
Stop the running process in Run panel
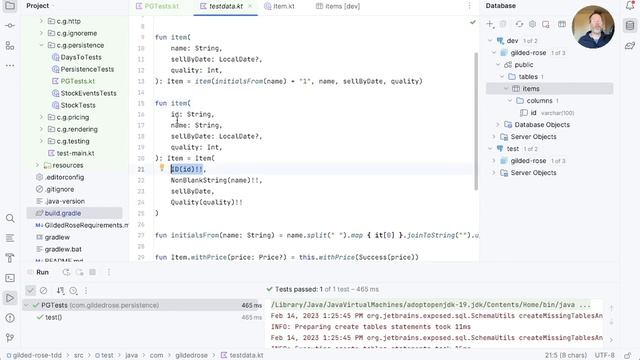click(93, 272)
